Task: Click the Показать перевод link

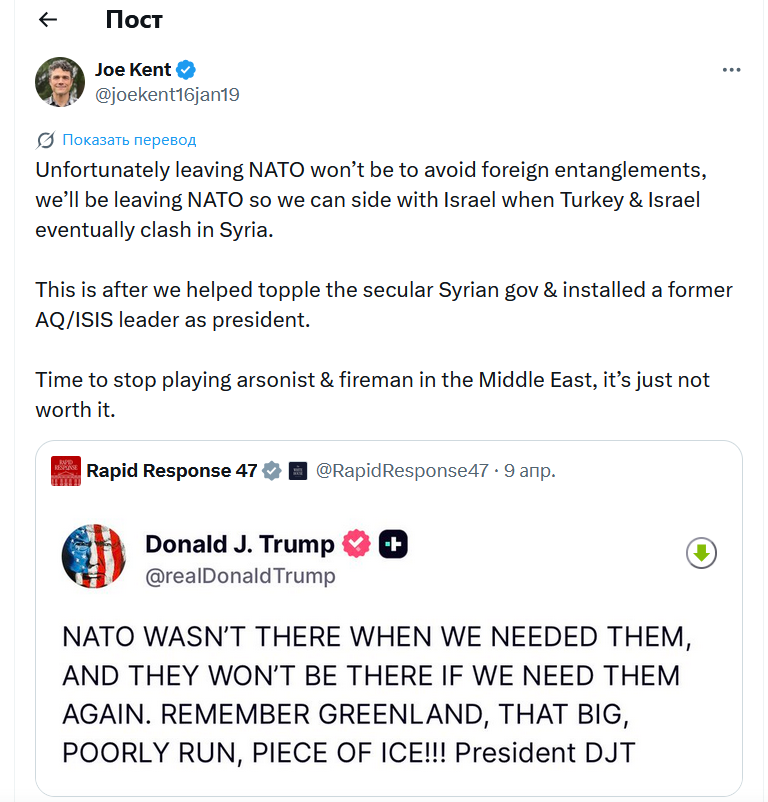Action: tap(129, 140)
